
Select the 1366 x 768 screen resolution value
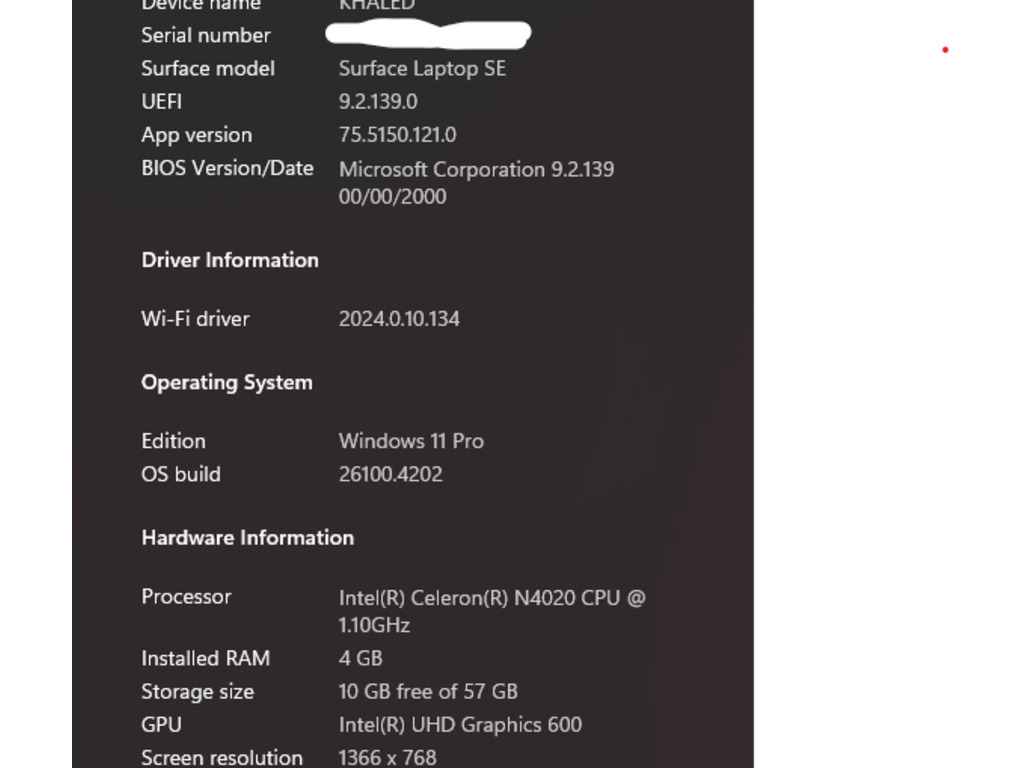pos(387,758)
